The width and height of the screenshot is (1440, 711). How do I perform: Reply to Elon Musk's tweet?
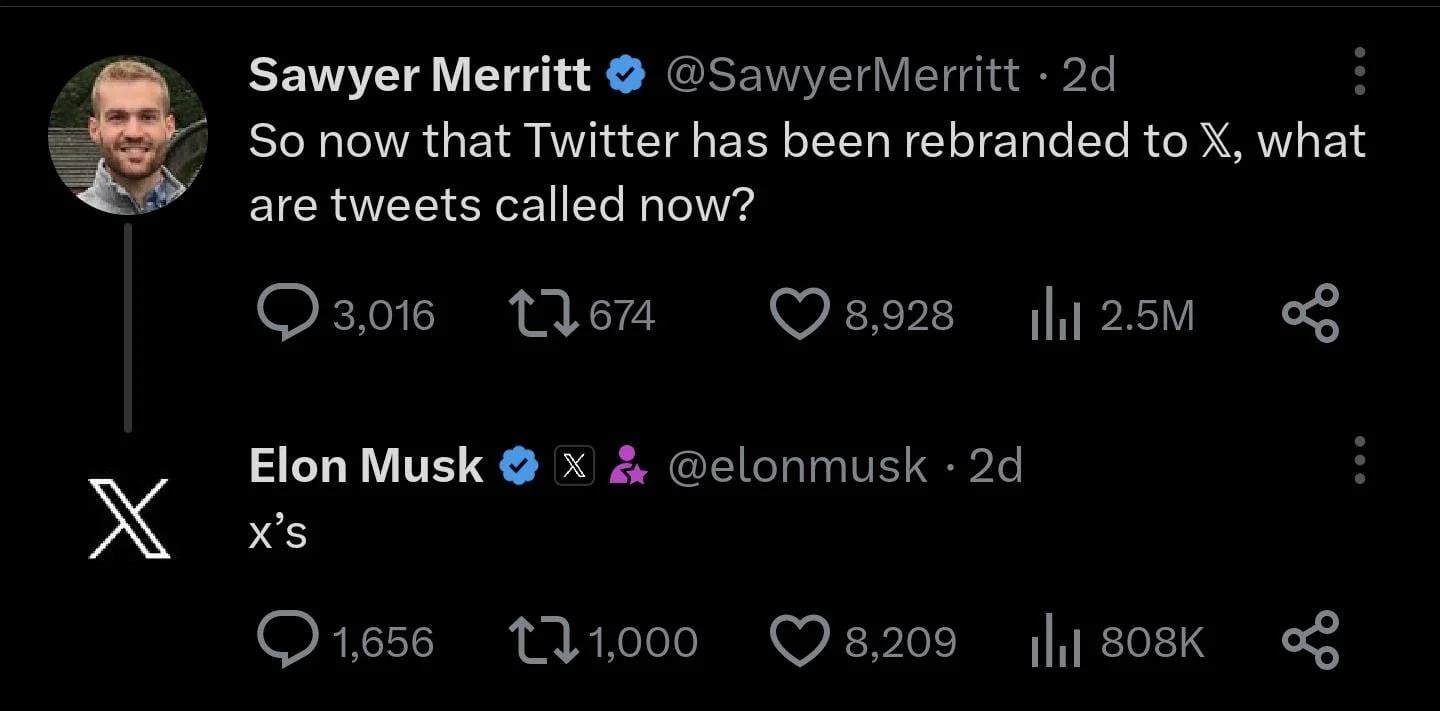click(287, 640)
